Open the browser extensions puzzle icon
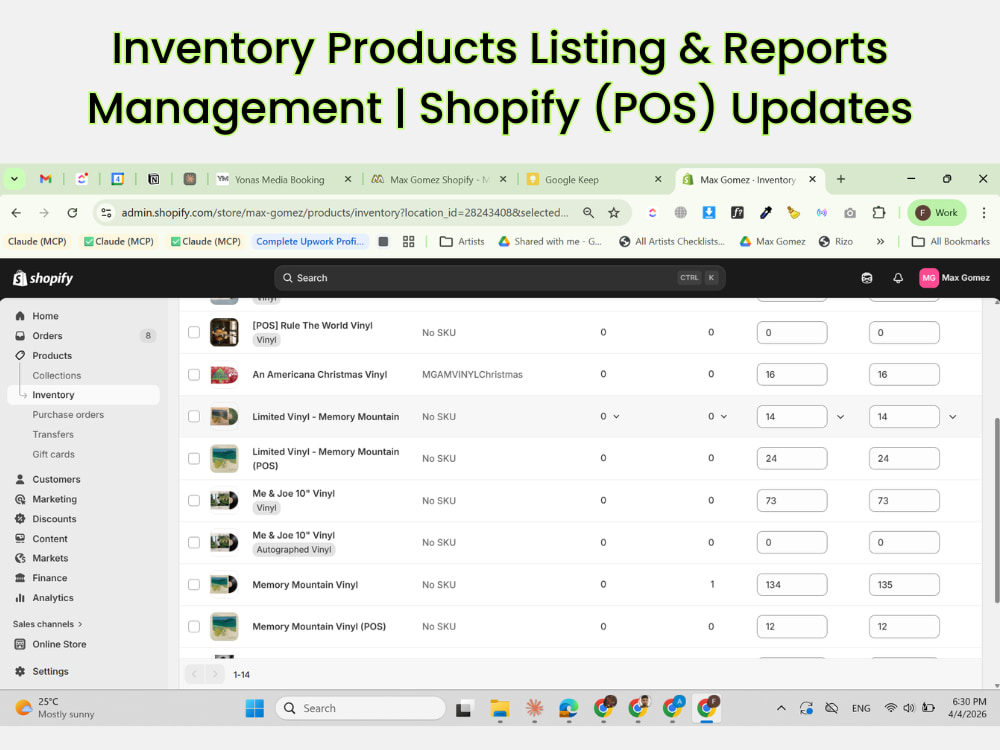Screen dimensions: 1000x750 pyautogui.click(x=879, y=213)
